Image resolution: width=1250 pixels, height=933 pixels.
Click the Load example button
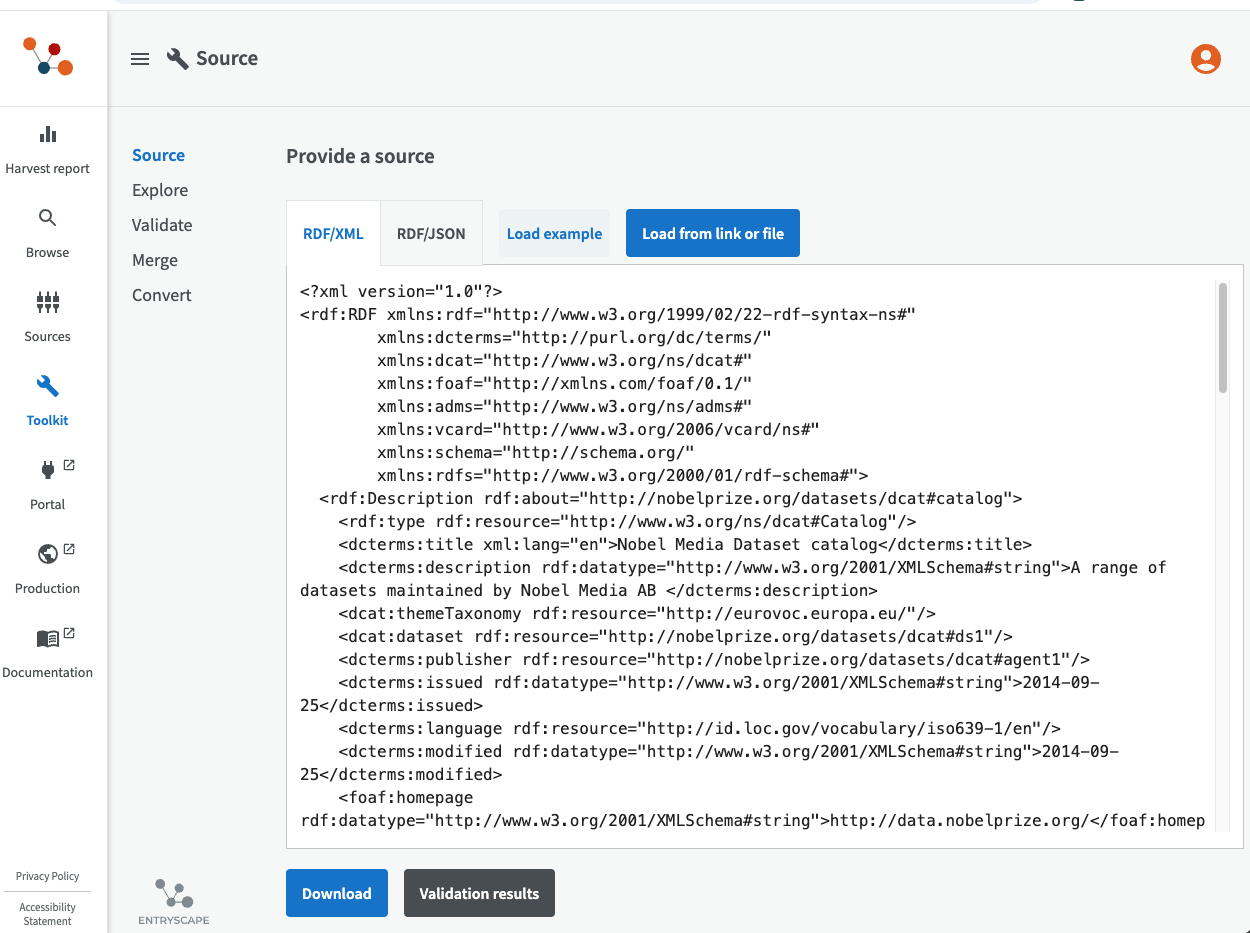click(x=554, y=234)
